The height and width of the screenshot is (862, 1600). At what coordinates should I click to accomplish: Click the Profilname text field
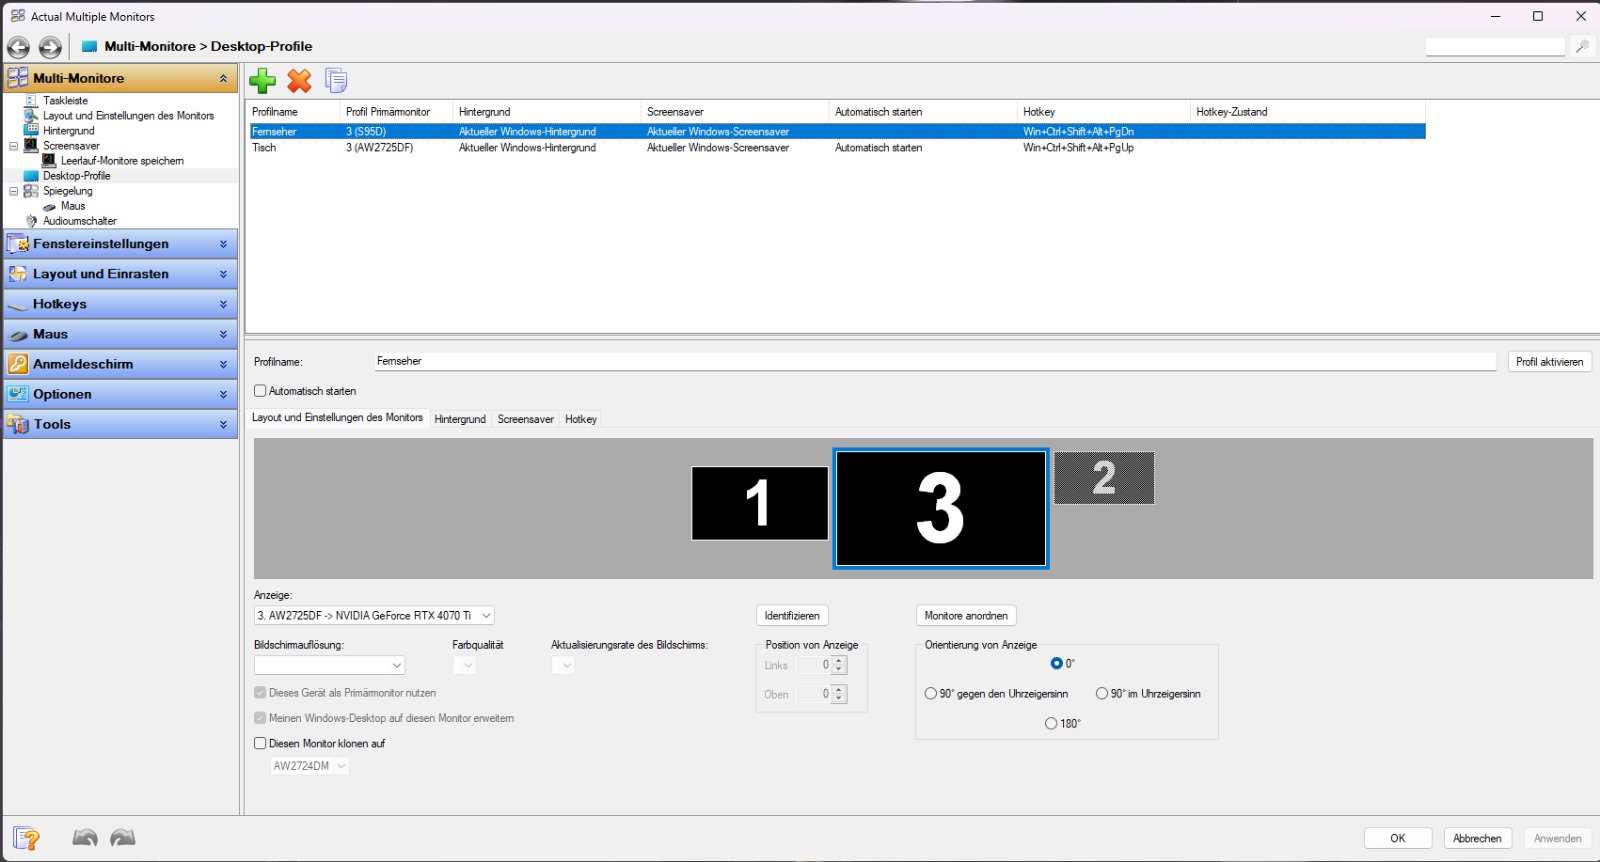(935, 362)
